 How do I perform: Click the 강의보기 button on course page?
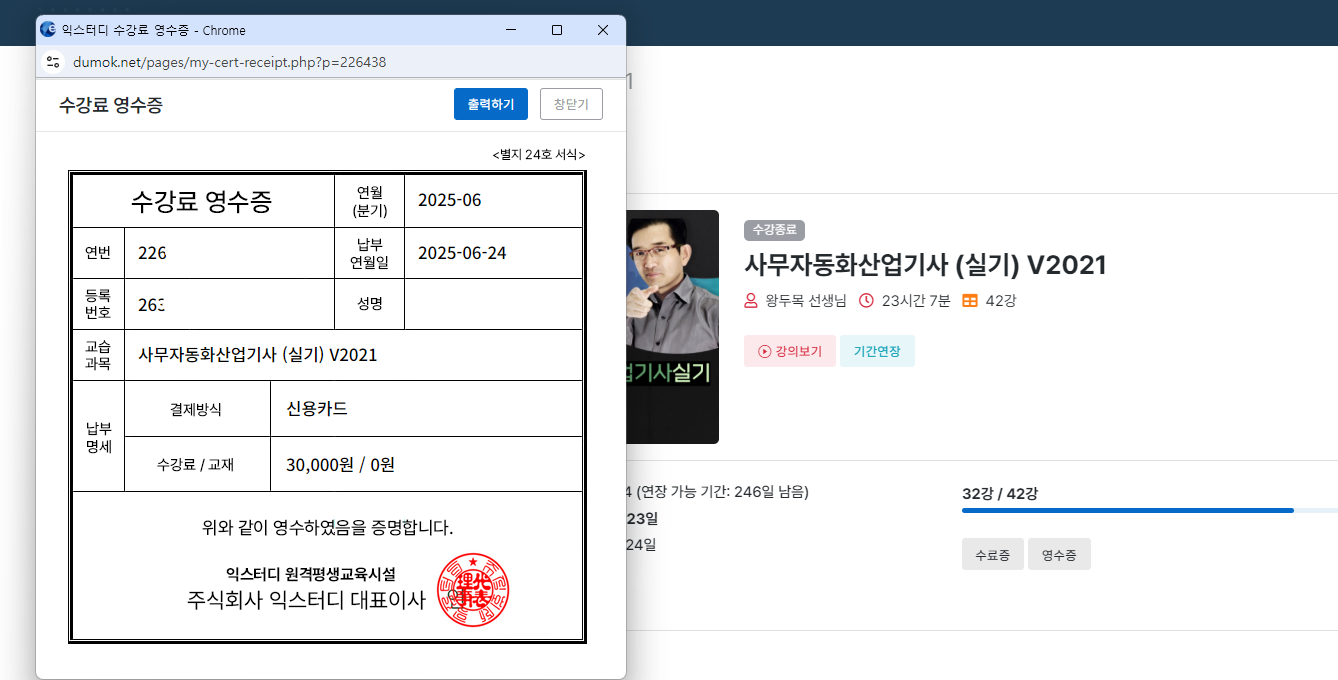[x=790, y=351]
